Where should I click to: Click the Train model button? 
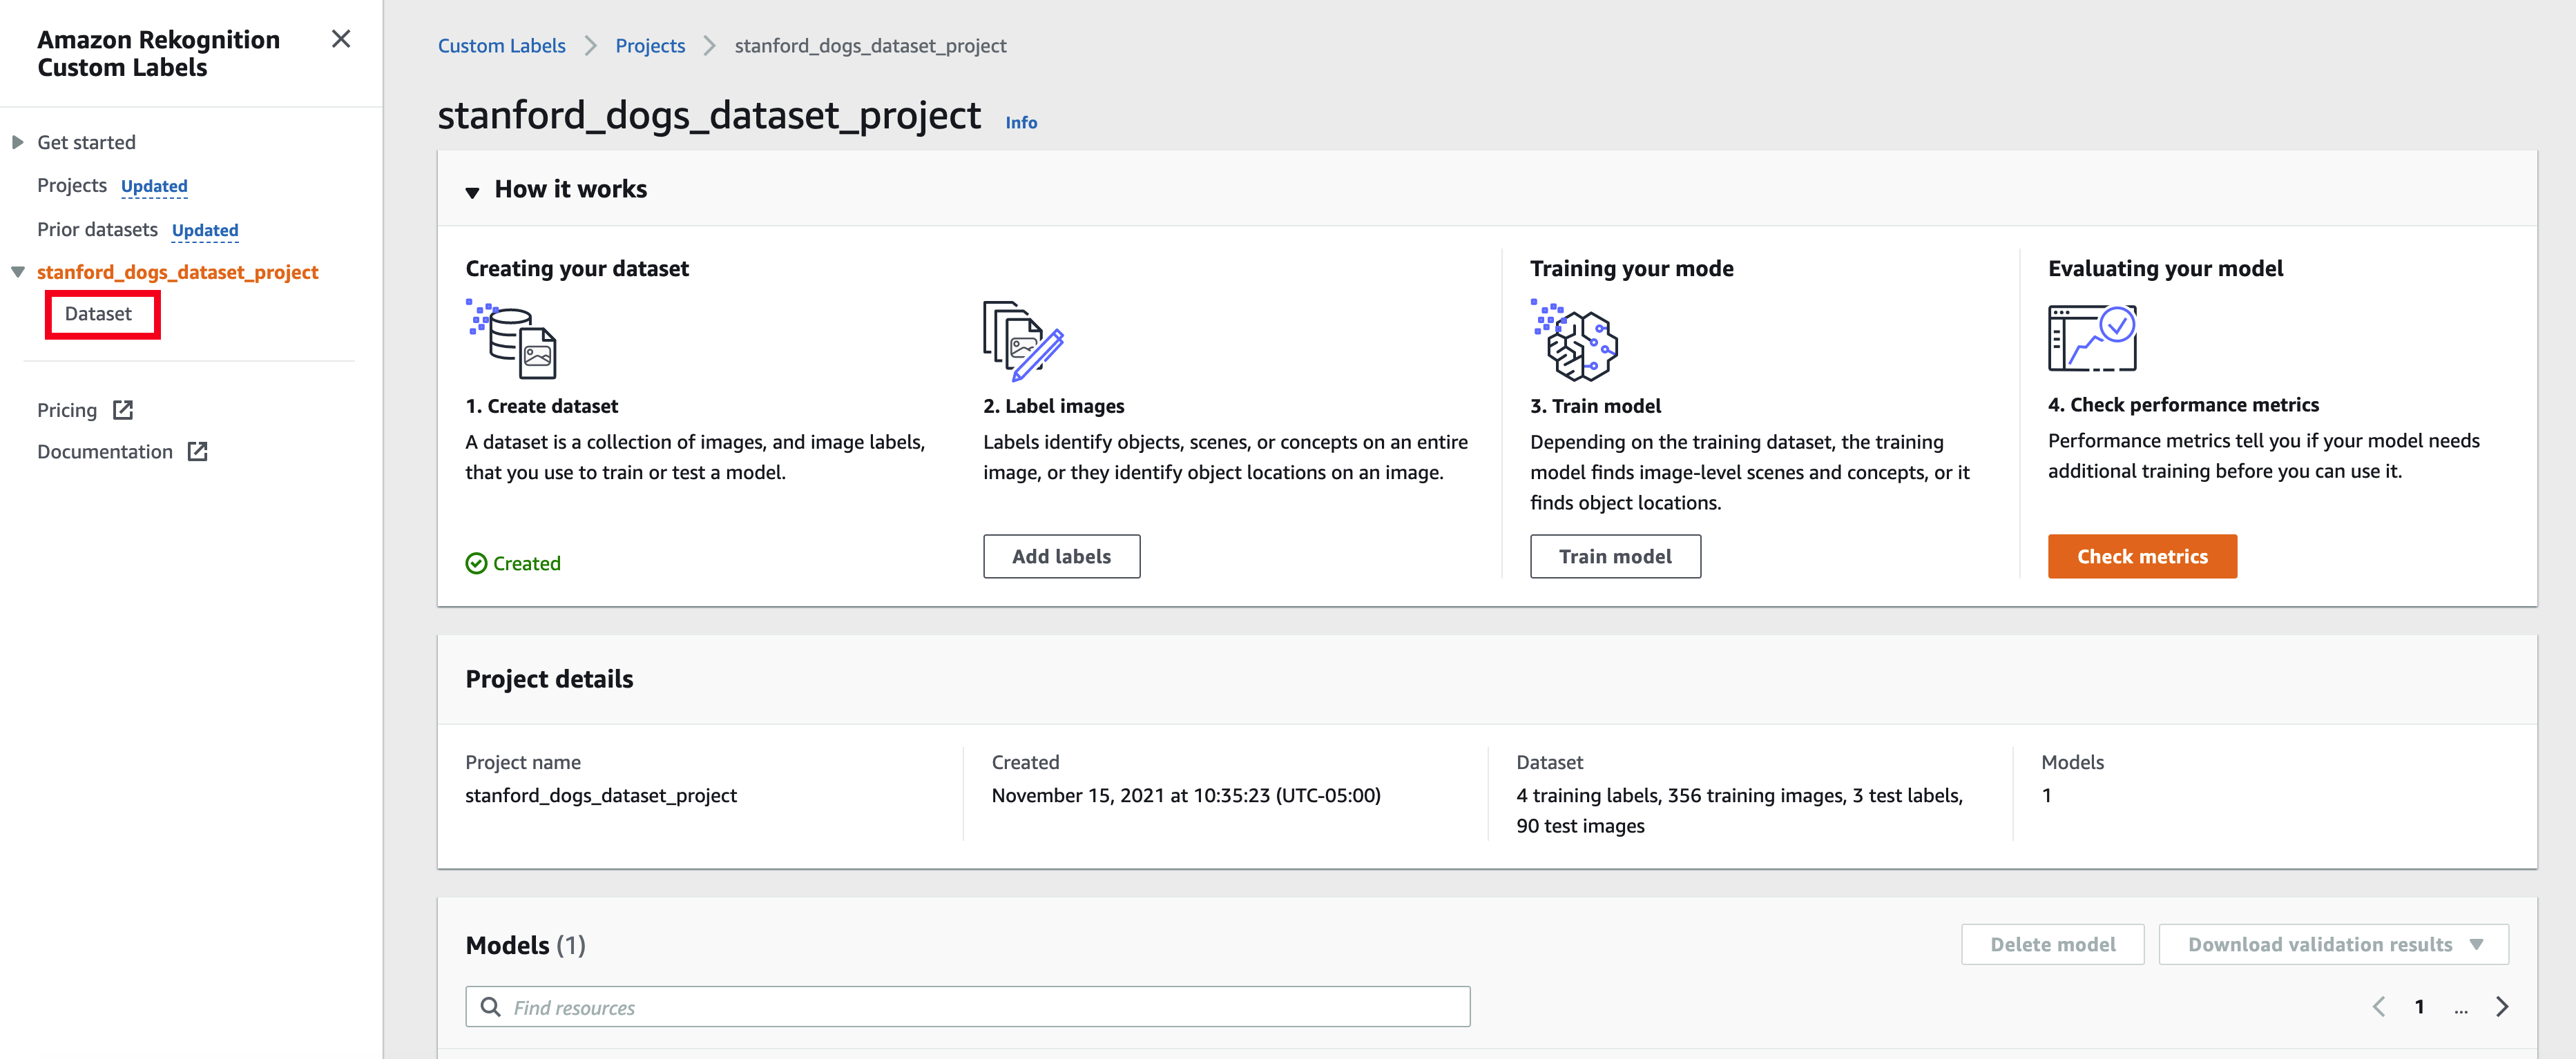click(1615, 556)
